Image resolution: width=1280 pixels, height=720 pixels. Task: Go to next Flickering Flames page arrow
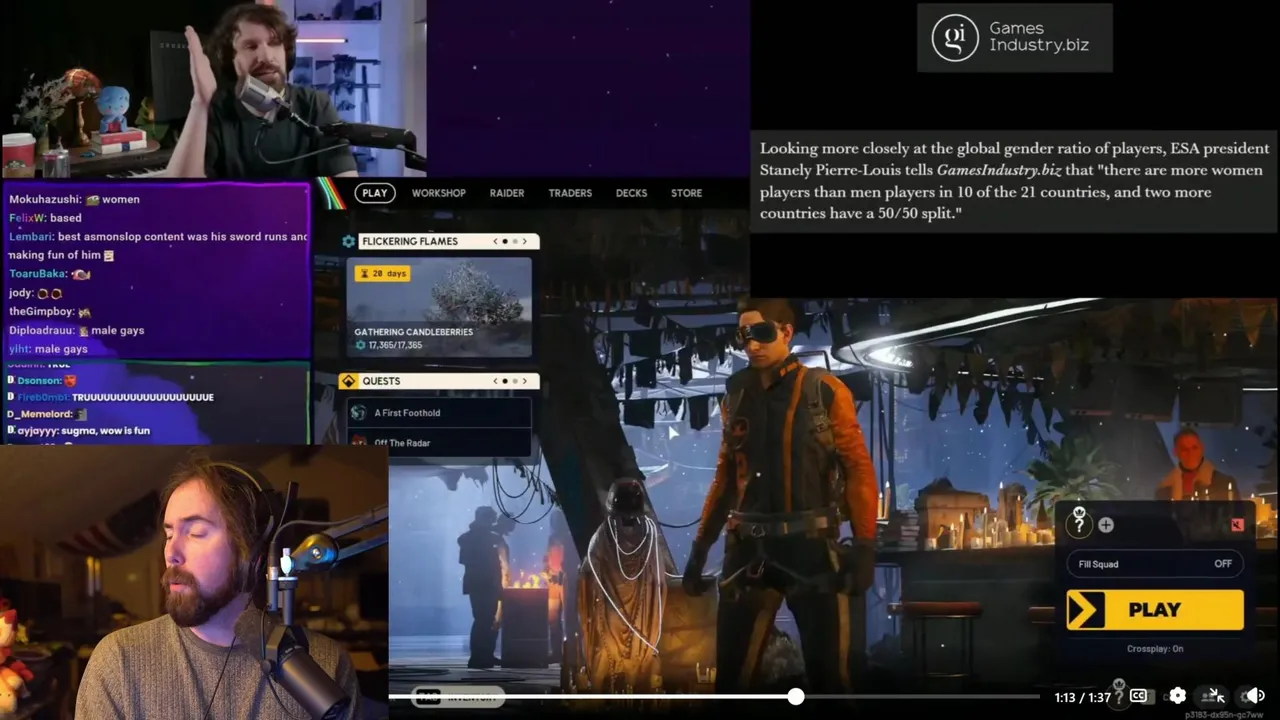click(525, 241)
